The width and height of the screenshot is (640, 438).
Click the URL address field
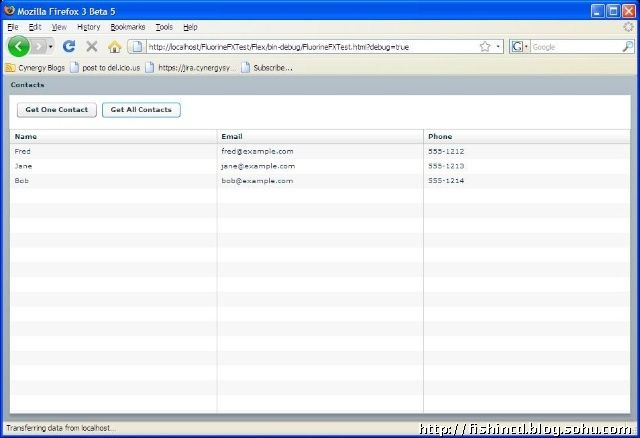[312, 47]
